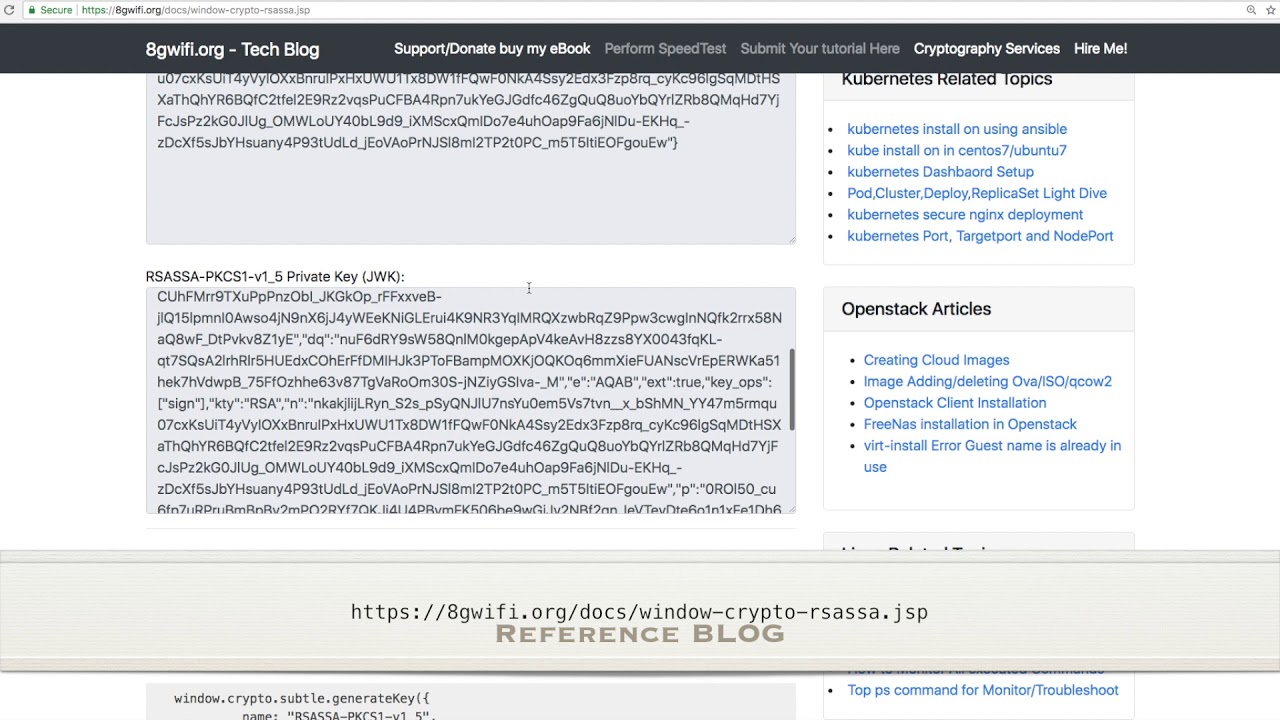
Task: Open kubernetes Dashbaord Setup link
Action: [x=940, y=172]
